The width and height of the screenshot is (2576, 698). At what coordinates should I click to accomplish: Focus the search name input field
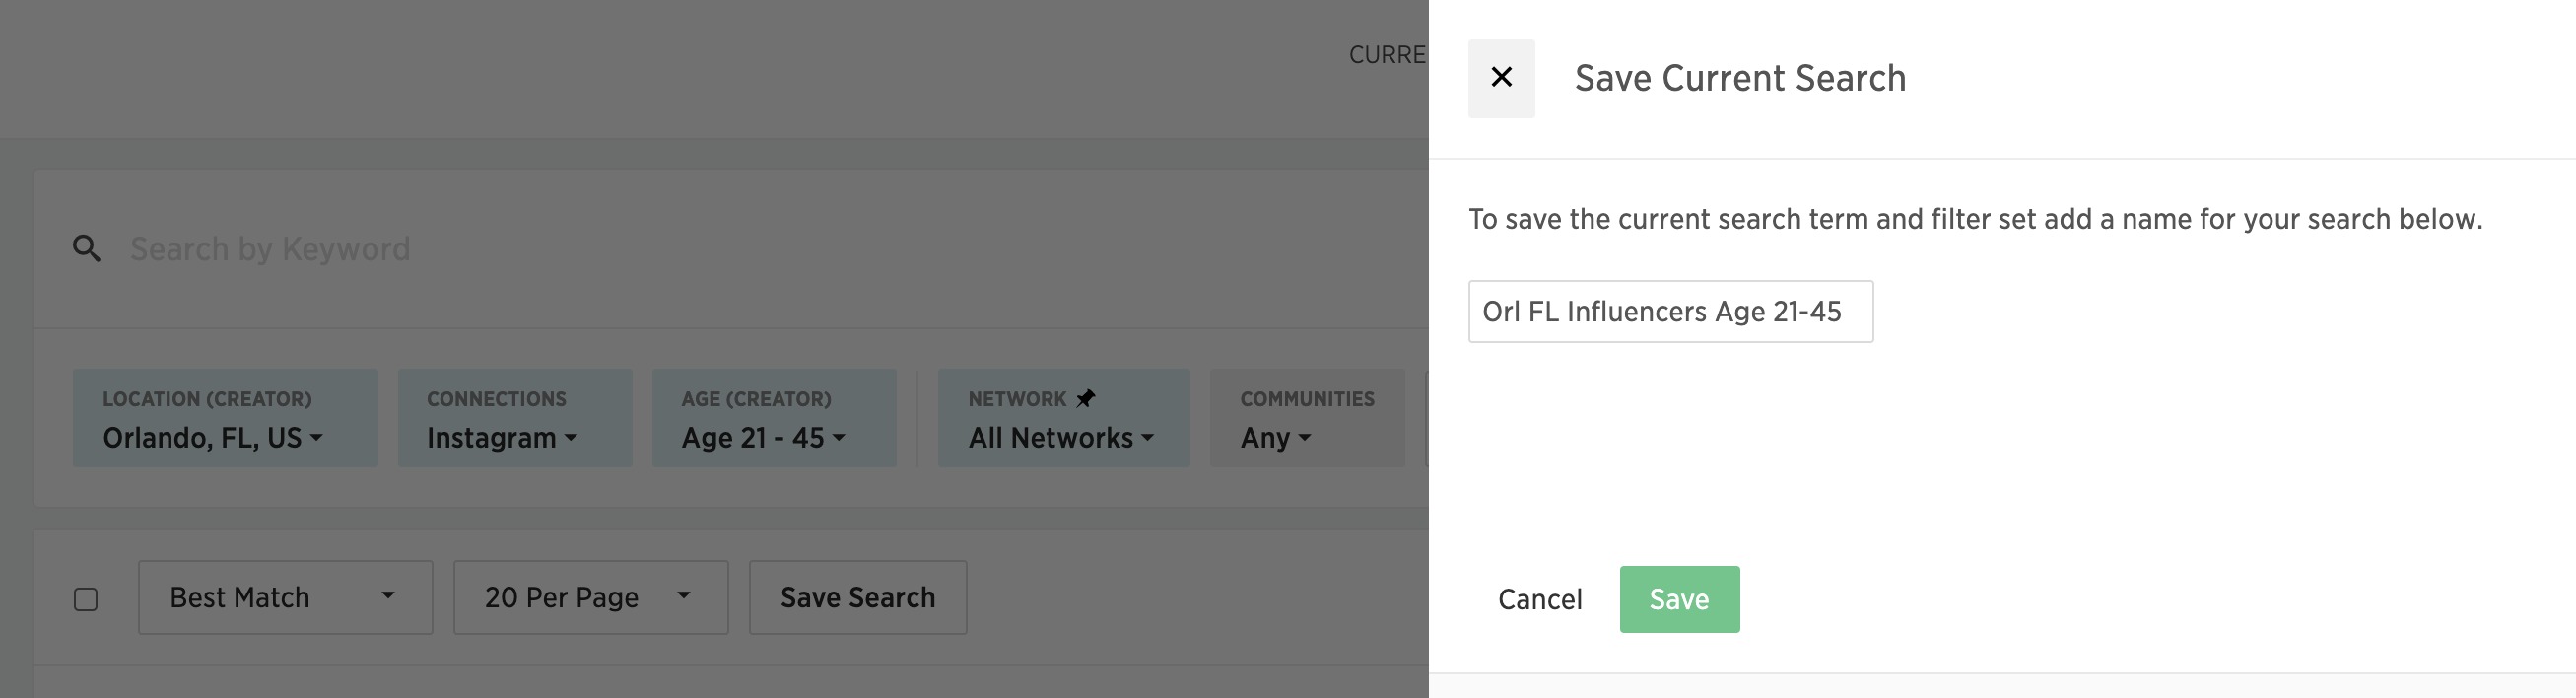click(1671, 311)
